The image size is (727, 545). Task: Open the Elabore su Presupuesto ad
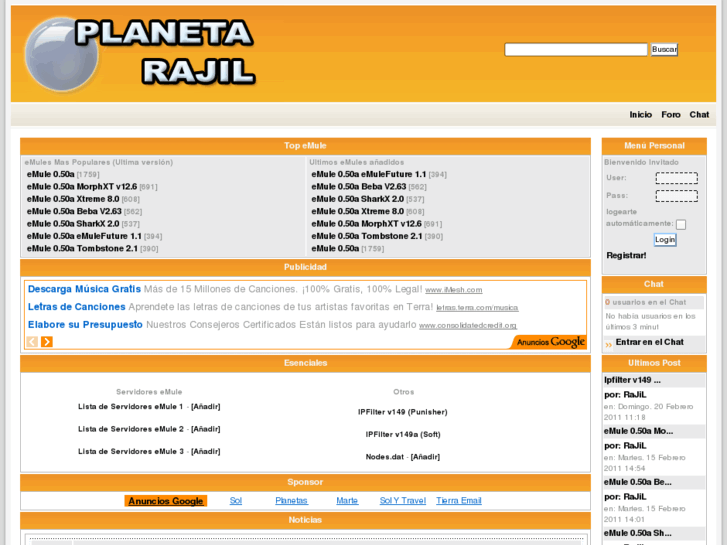point(85,324)
